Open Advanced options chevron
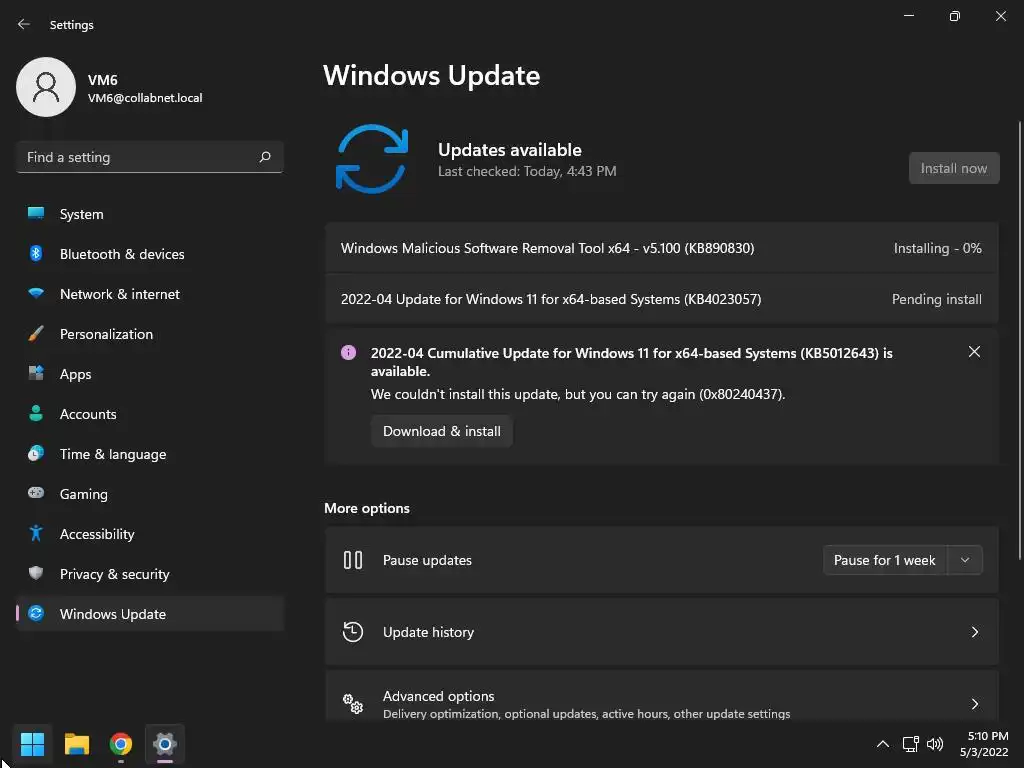 [x=974, y=703]
